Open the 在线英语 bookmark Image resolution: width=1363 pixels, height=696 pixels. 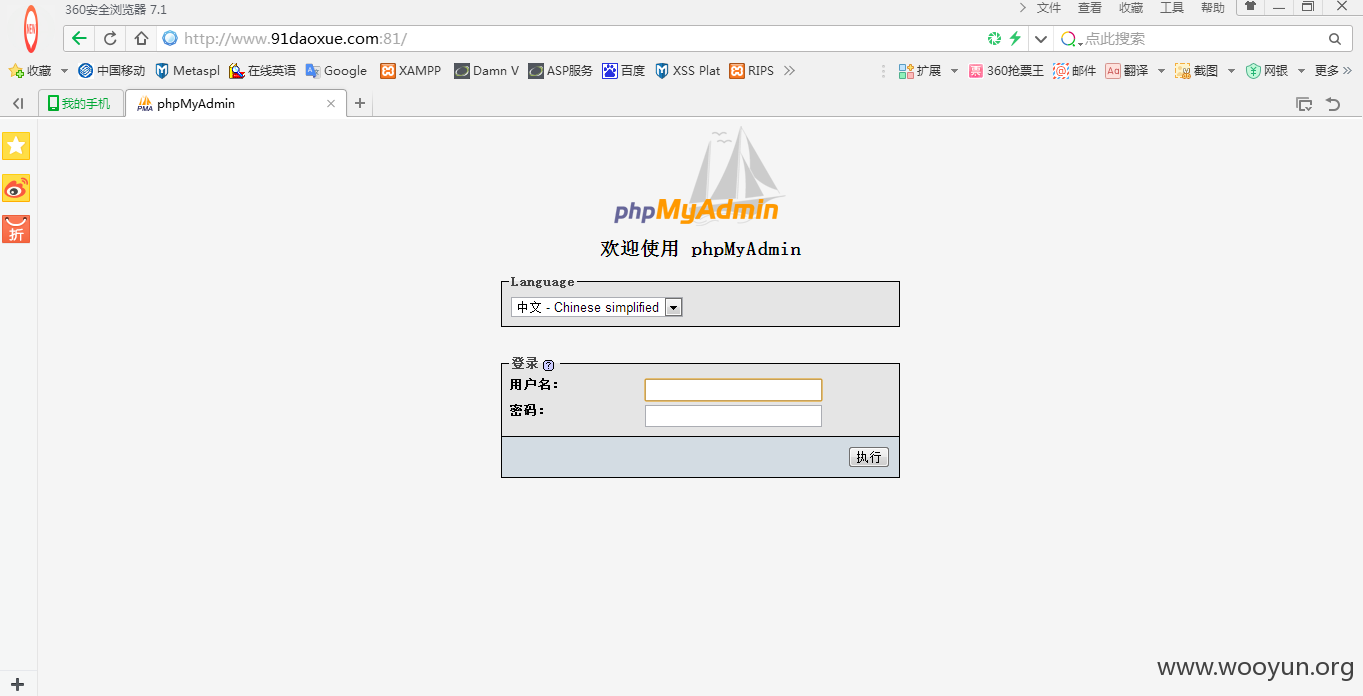pos(262,71)
